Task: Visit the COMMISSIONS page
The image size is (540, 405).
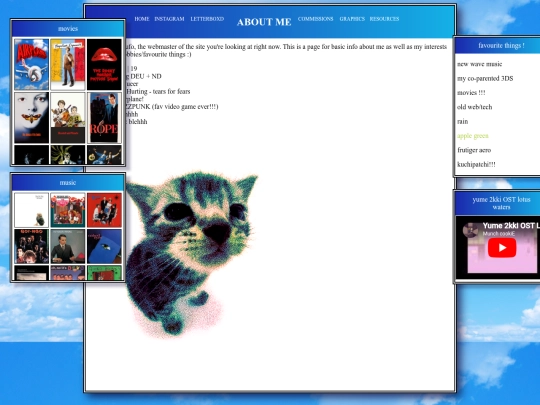Action: [315, 19]
